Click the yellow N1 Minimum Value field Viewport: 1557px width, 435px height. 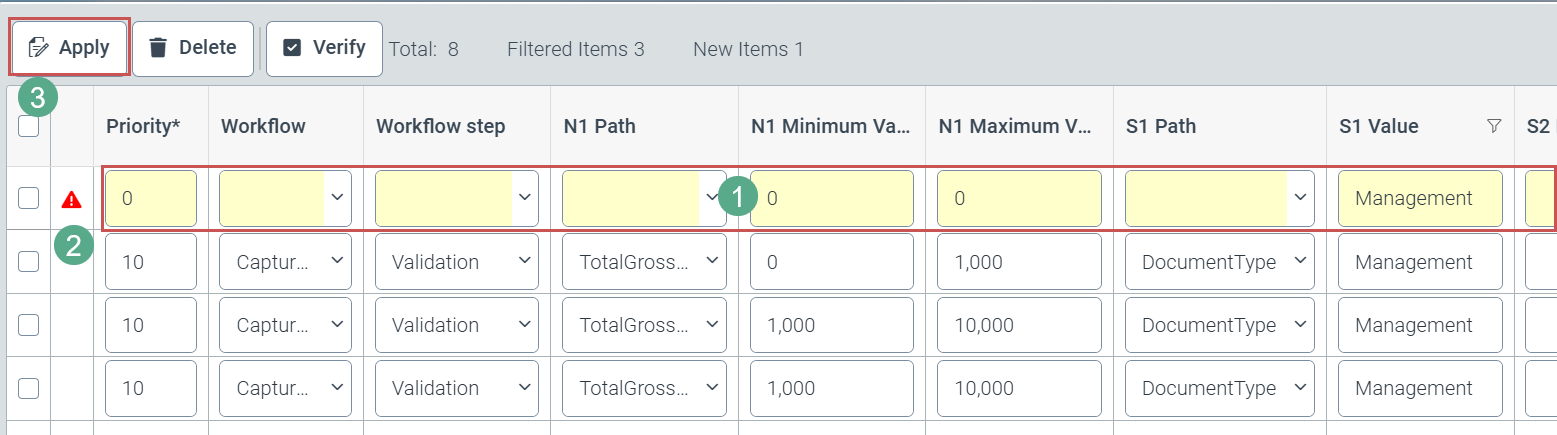click(831, 199)
